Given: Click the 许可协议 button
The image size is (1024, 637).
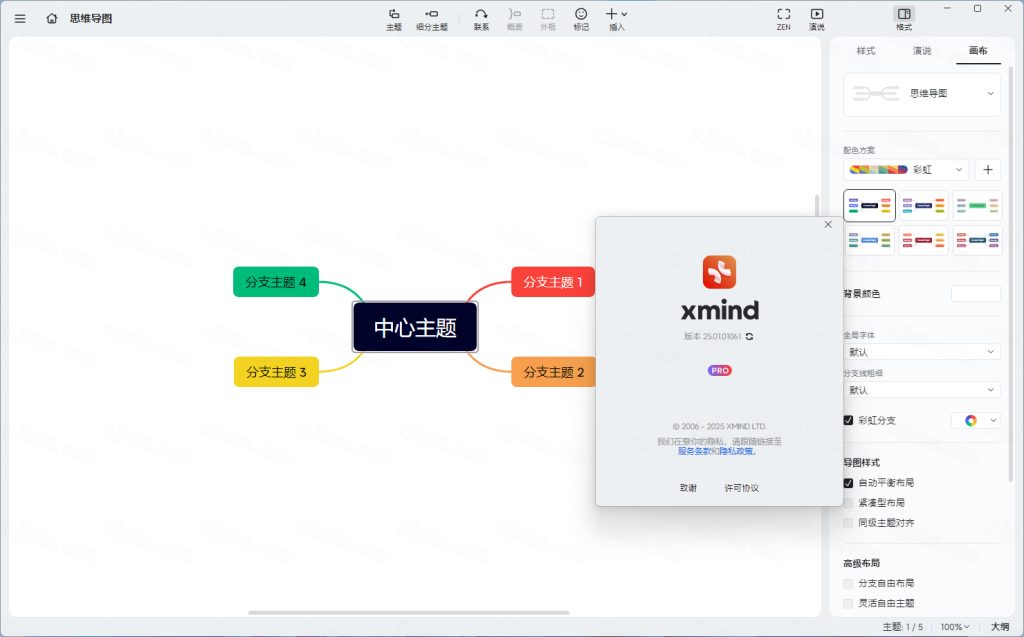Looking at the screenshot, I should point(742,488).
